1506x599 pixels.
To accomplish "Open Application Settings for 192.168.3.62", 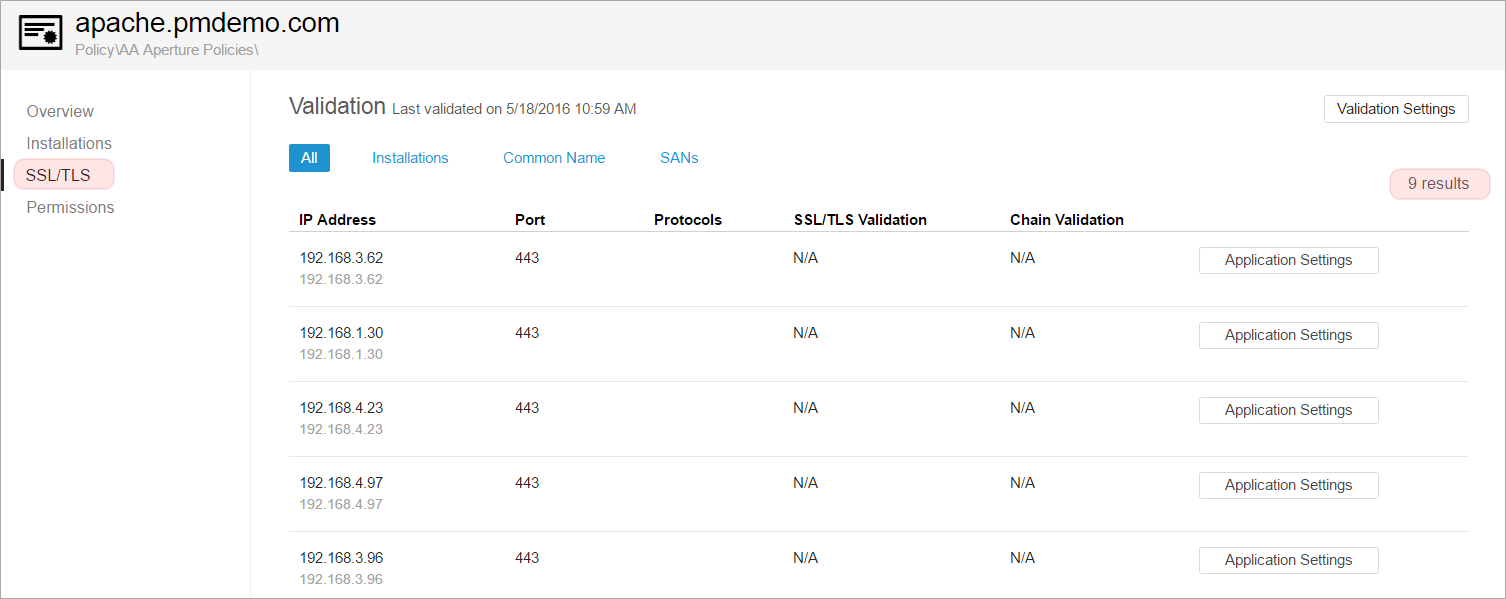I will coord(1288,260).
